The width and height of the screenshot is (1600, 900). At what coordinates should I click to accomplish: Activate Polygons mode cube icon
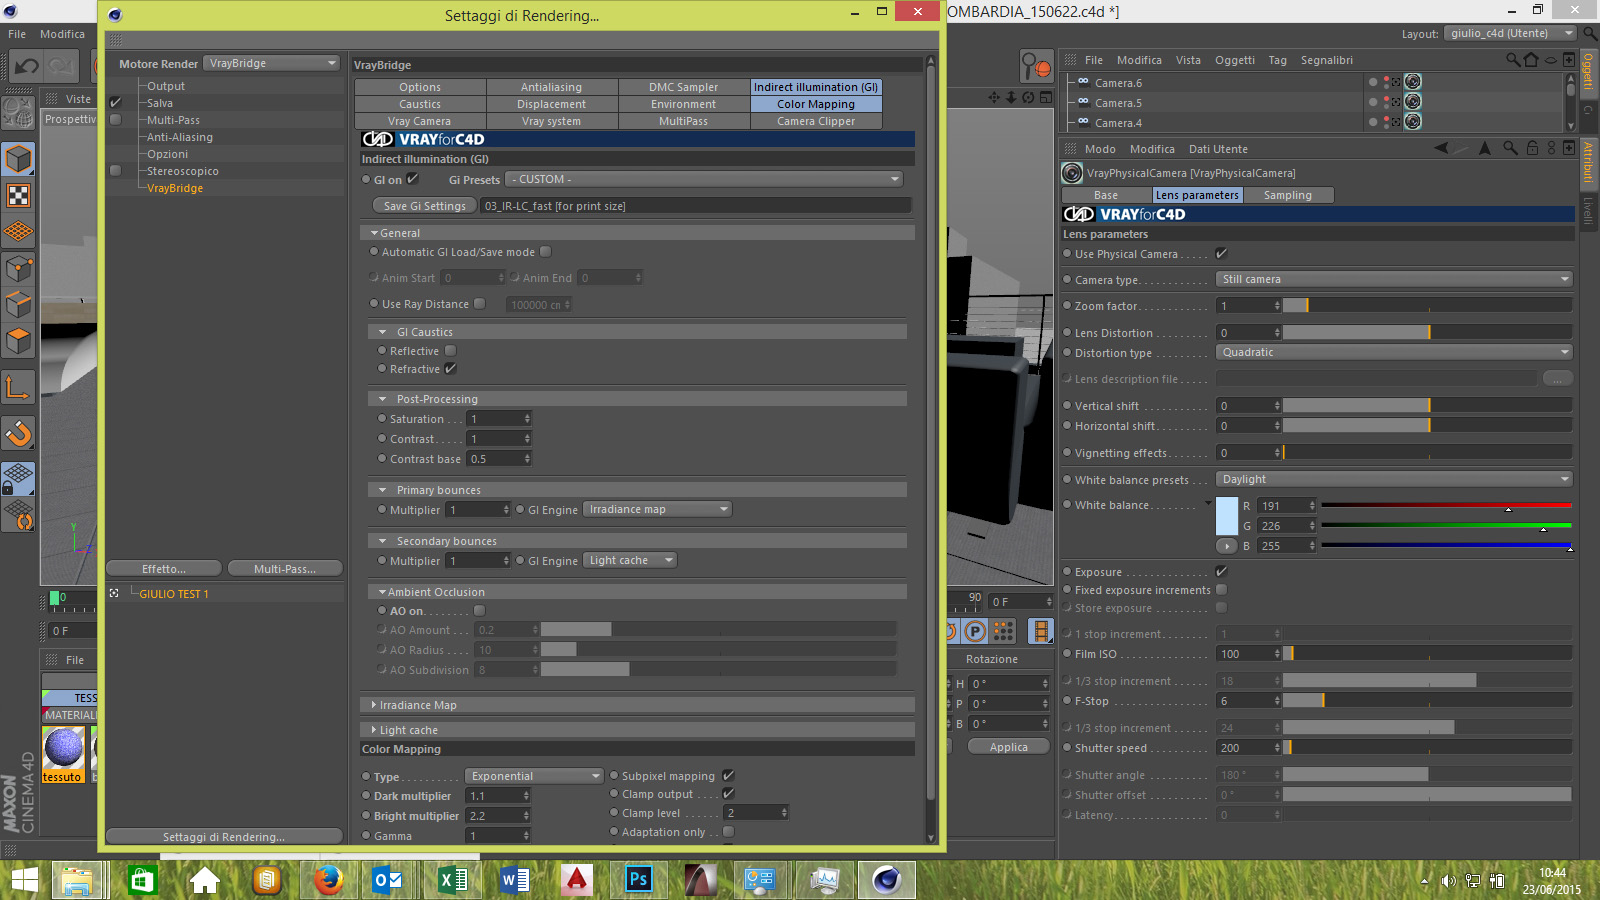pyautogui.click(x=18, y=341)
